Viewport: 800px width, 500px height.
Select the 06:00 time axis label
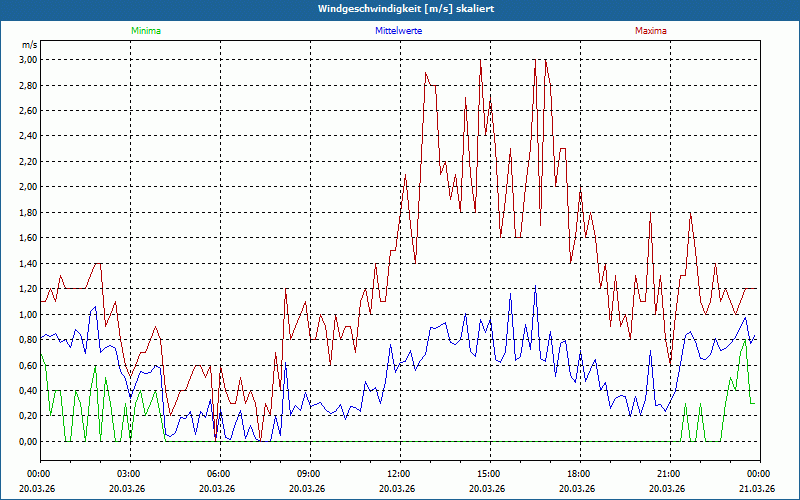[x=219, y=474]
